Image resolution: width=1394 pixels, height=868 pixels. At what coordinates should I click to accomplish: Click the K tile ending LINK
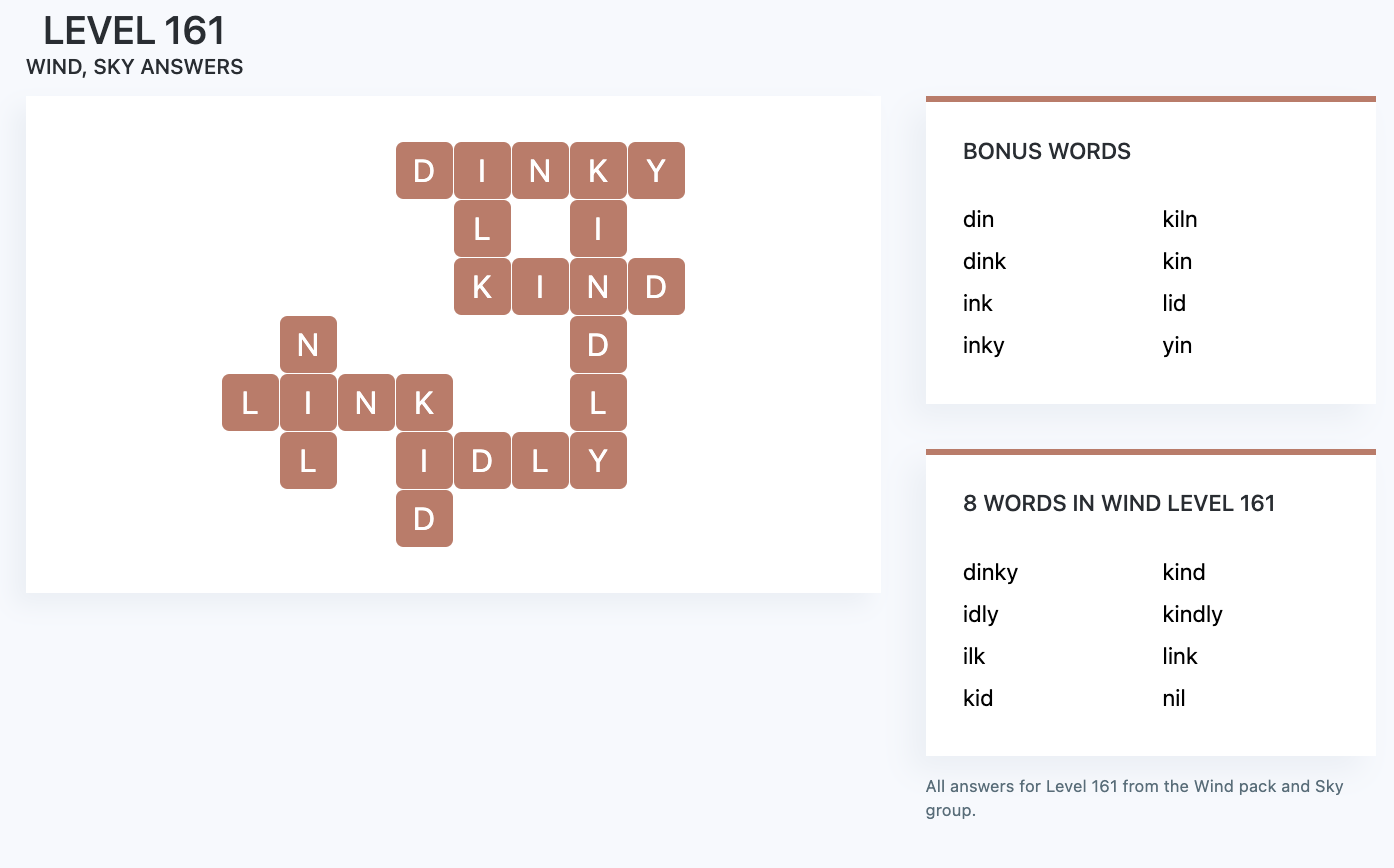424,403
